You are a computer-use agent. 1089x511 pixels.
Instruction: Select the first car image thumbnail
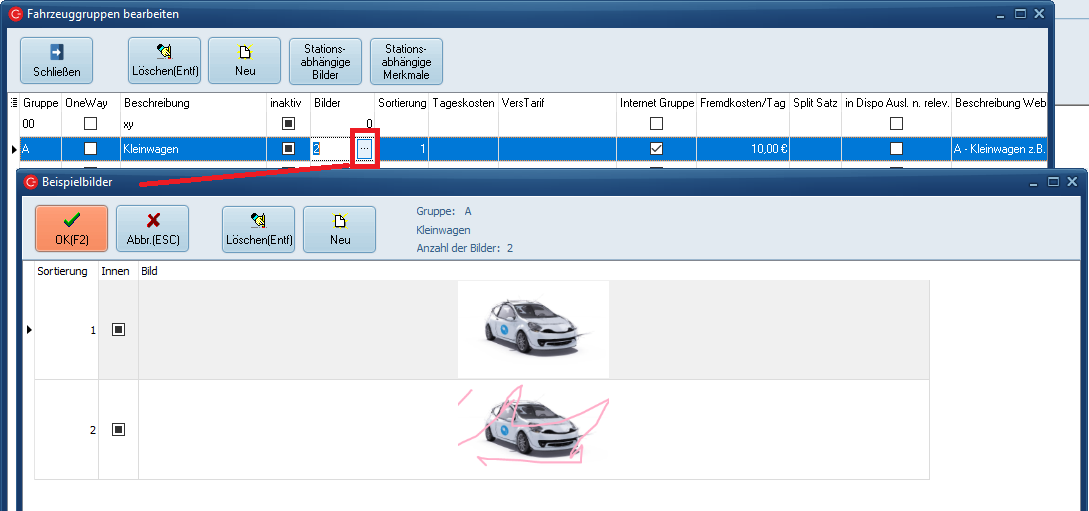click(x=533, y=329)
